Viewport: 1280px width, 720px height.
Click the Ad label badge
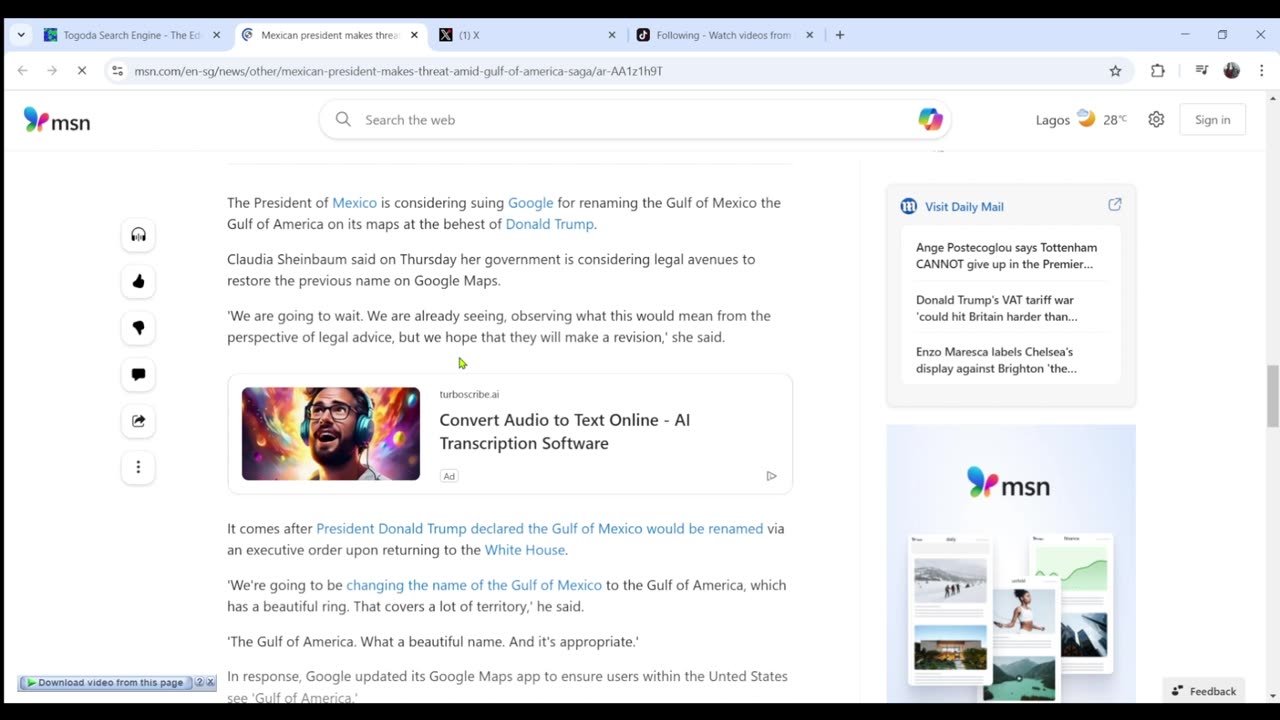coord(449,476)
